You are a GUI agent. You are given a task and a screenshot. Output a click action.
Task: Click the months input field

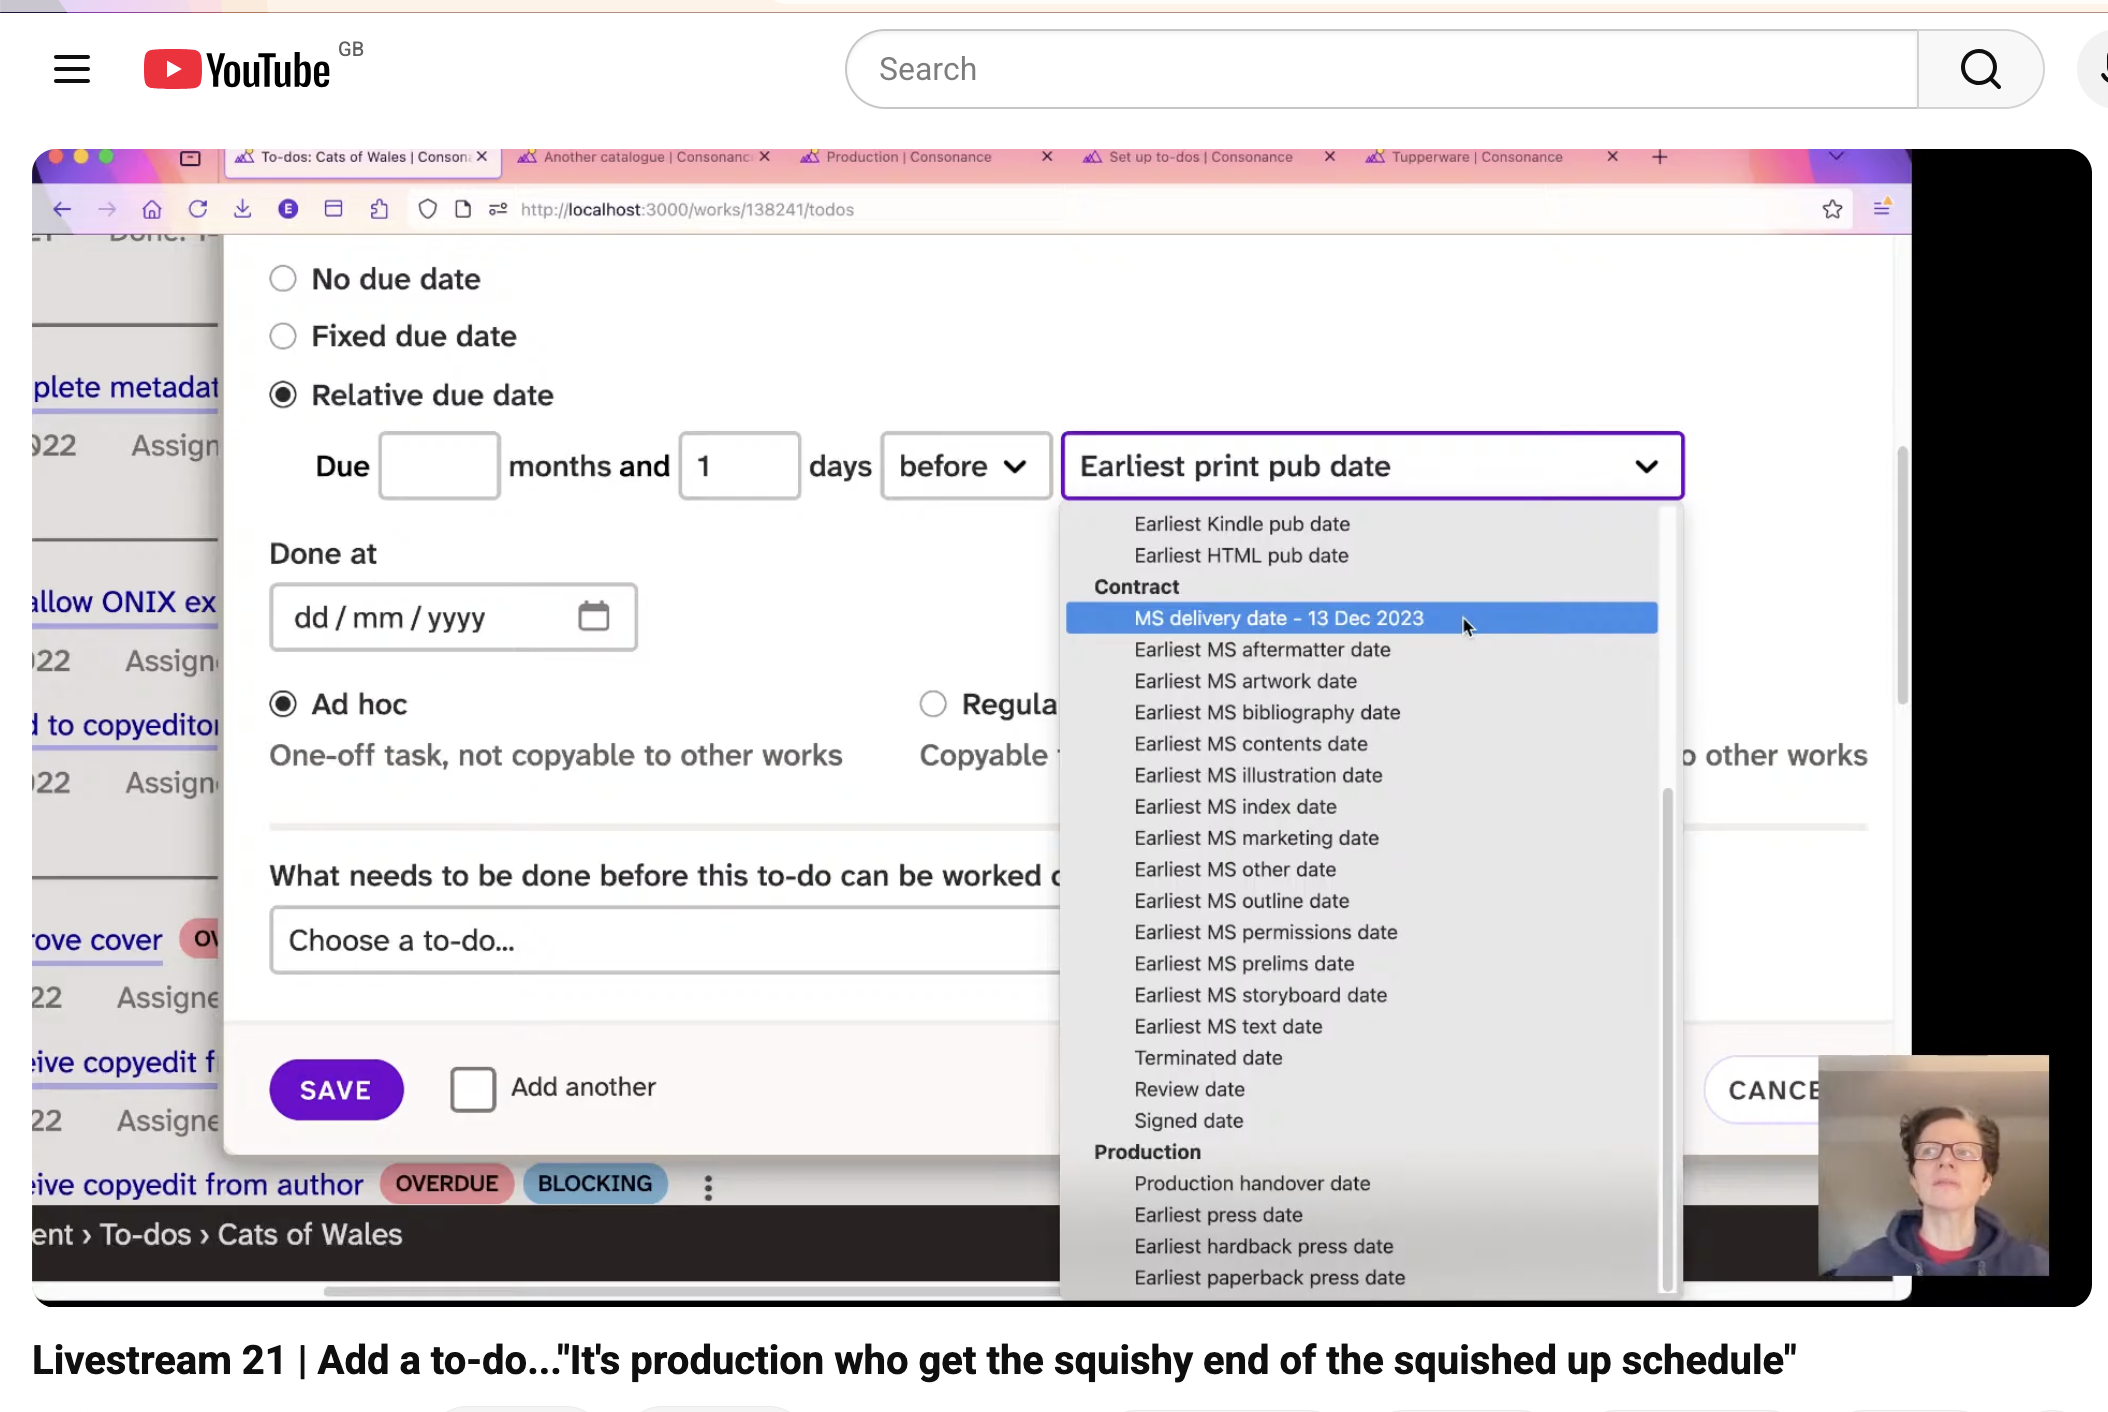(439, 466)
